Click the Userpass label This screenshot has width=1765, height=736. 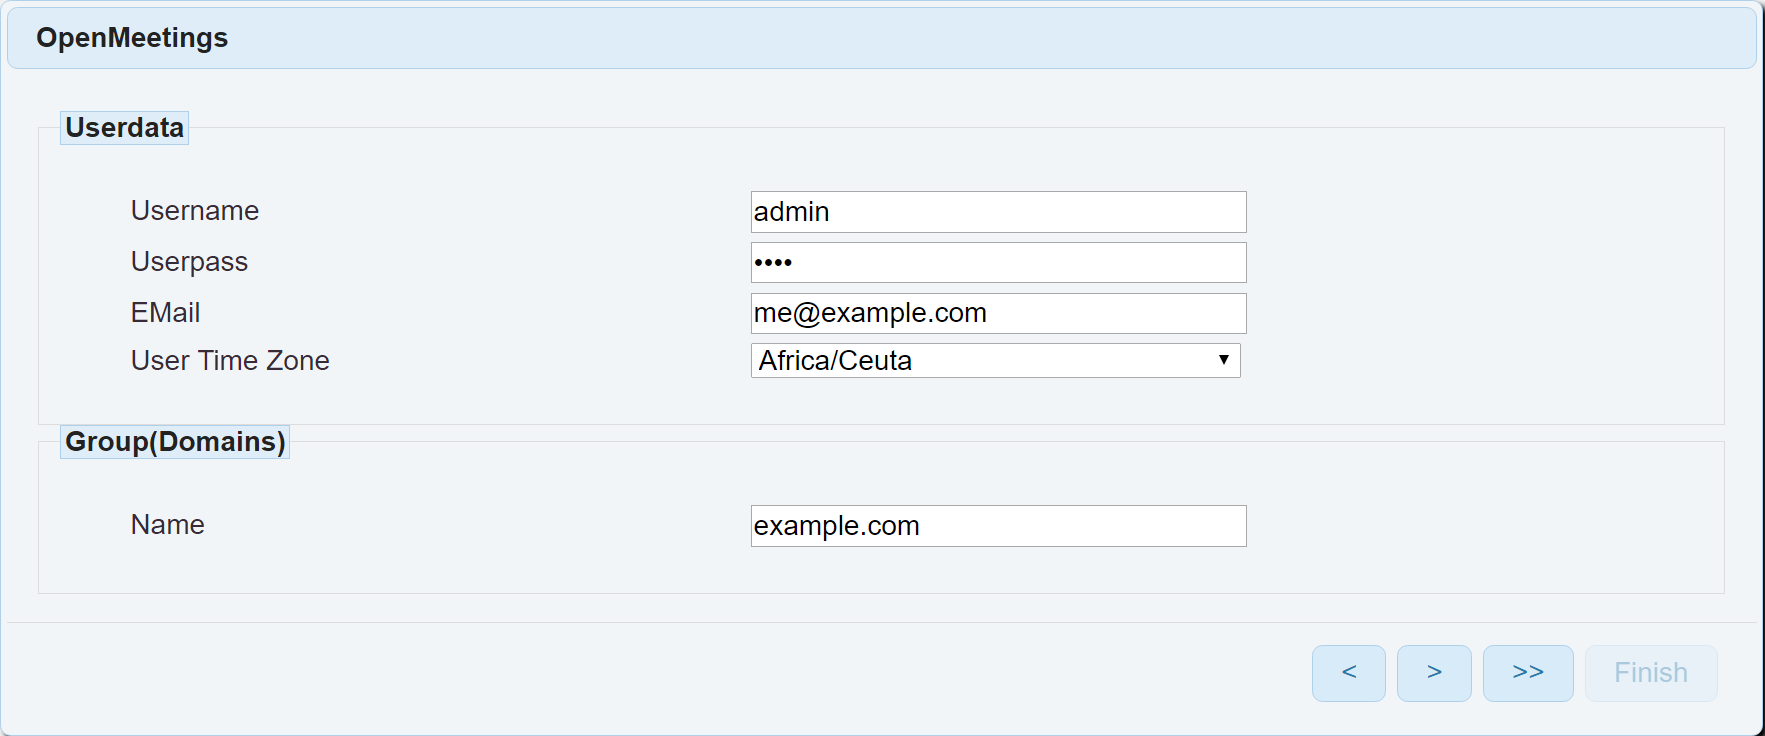pos(189,262)
